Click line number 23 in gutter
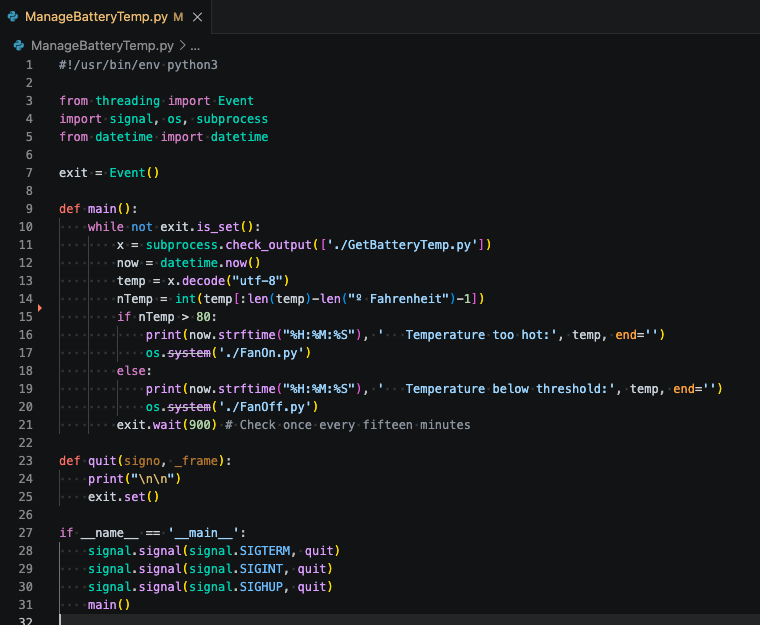760x625 pixels. tap(26, 461)
